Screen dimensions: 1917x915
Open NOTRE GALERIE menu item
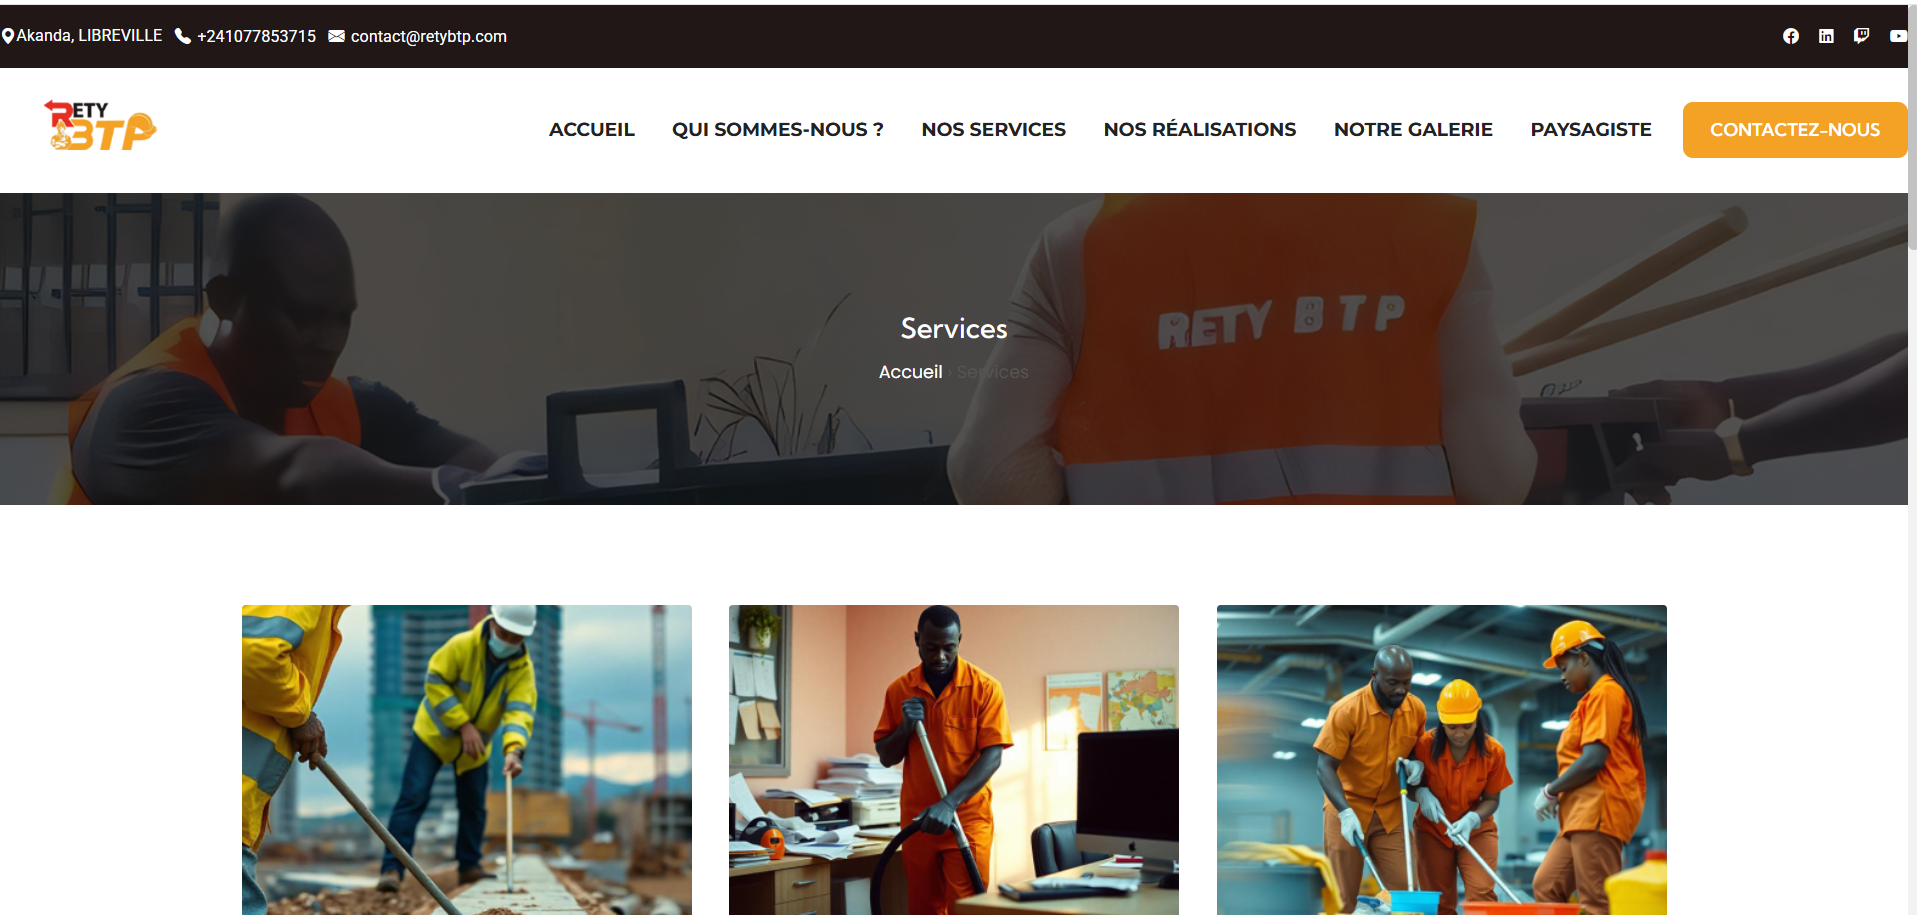[x=1413, y=130]
